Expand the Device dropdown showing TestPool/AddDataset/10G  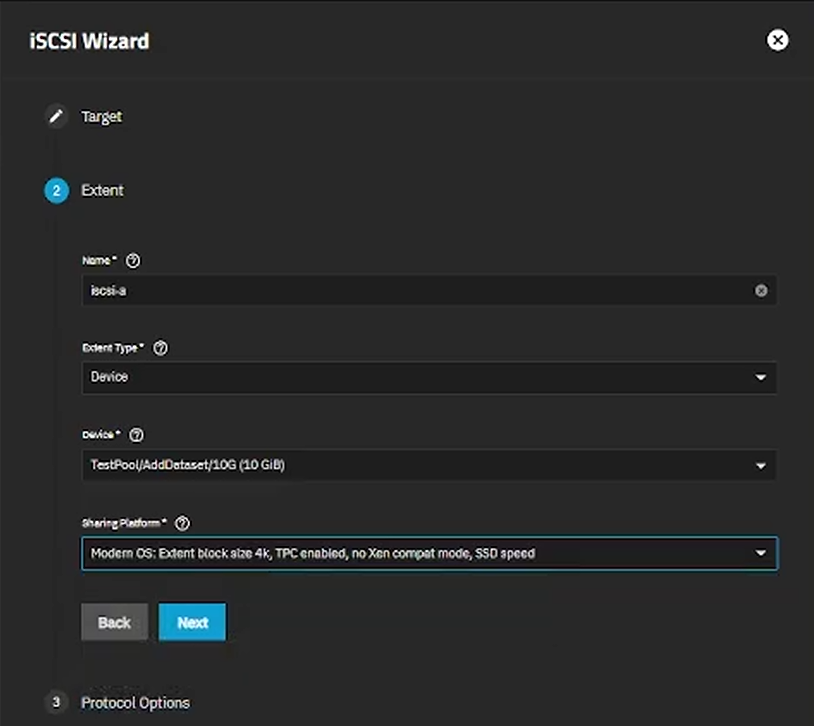[x=428, y=465]
